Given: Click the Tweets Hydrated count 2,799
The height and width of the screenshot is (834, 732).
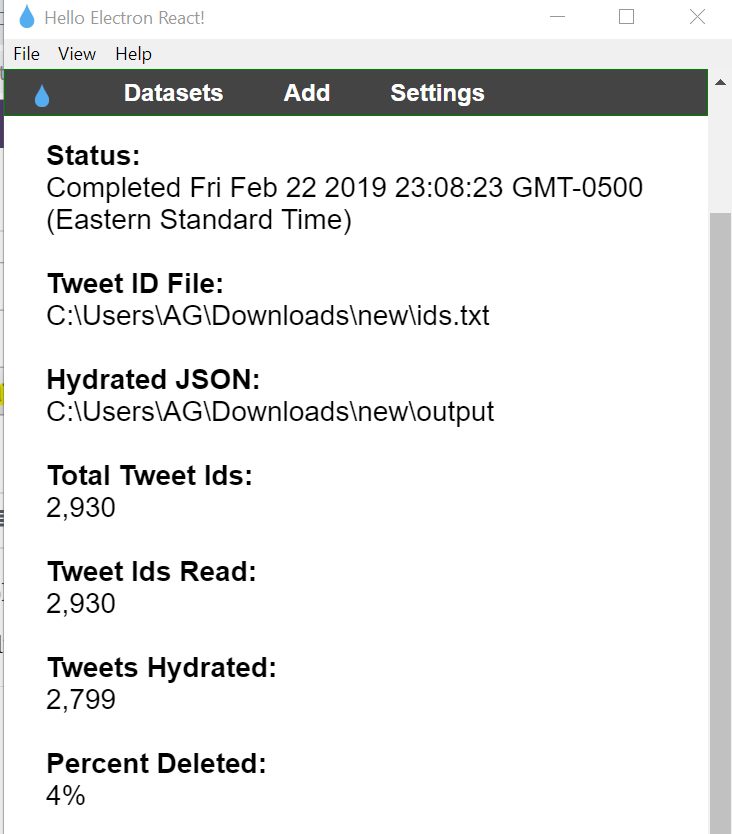Looking at the screenshot, I should pyautogui.click(x=81, y=700).
